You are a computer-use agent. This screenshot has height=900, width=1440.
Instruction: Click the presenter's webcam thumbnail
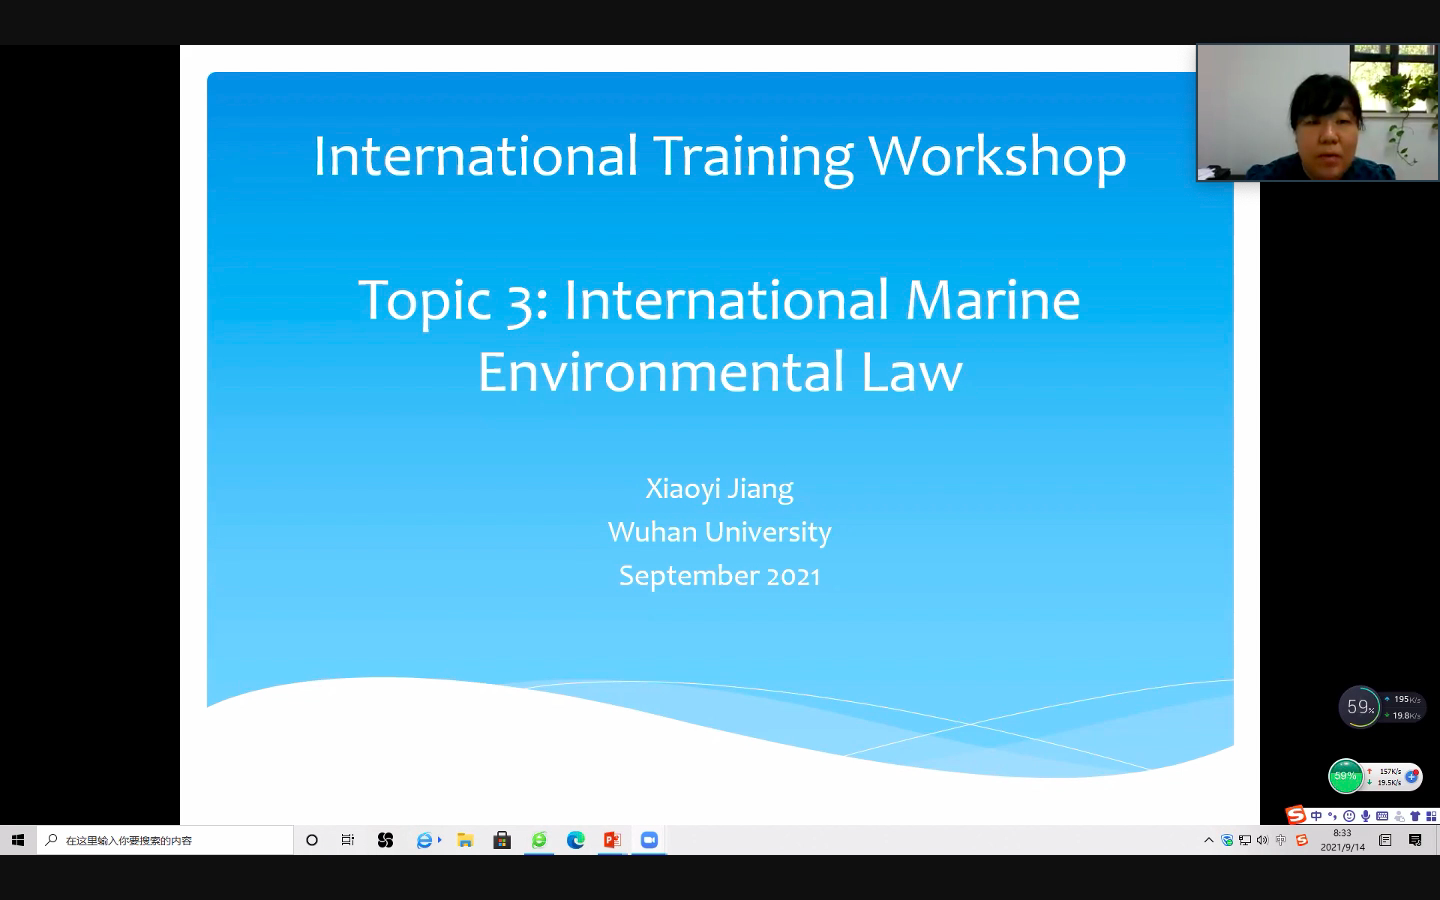click(1317, 112)
